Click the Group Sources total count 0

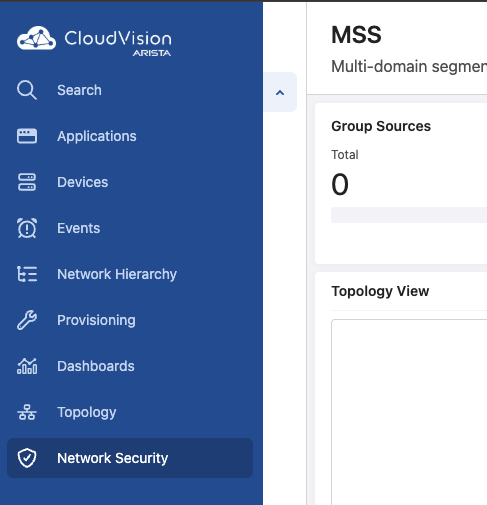click(340, 184)
